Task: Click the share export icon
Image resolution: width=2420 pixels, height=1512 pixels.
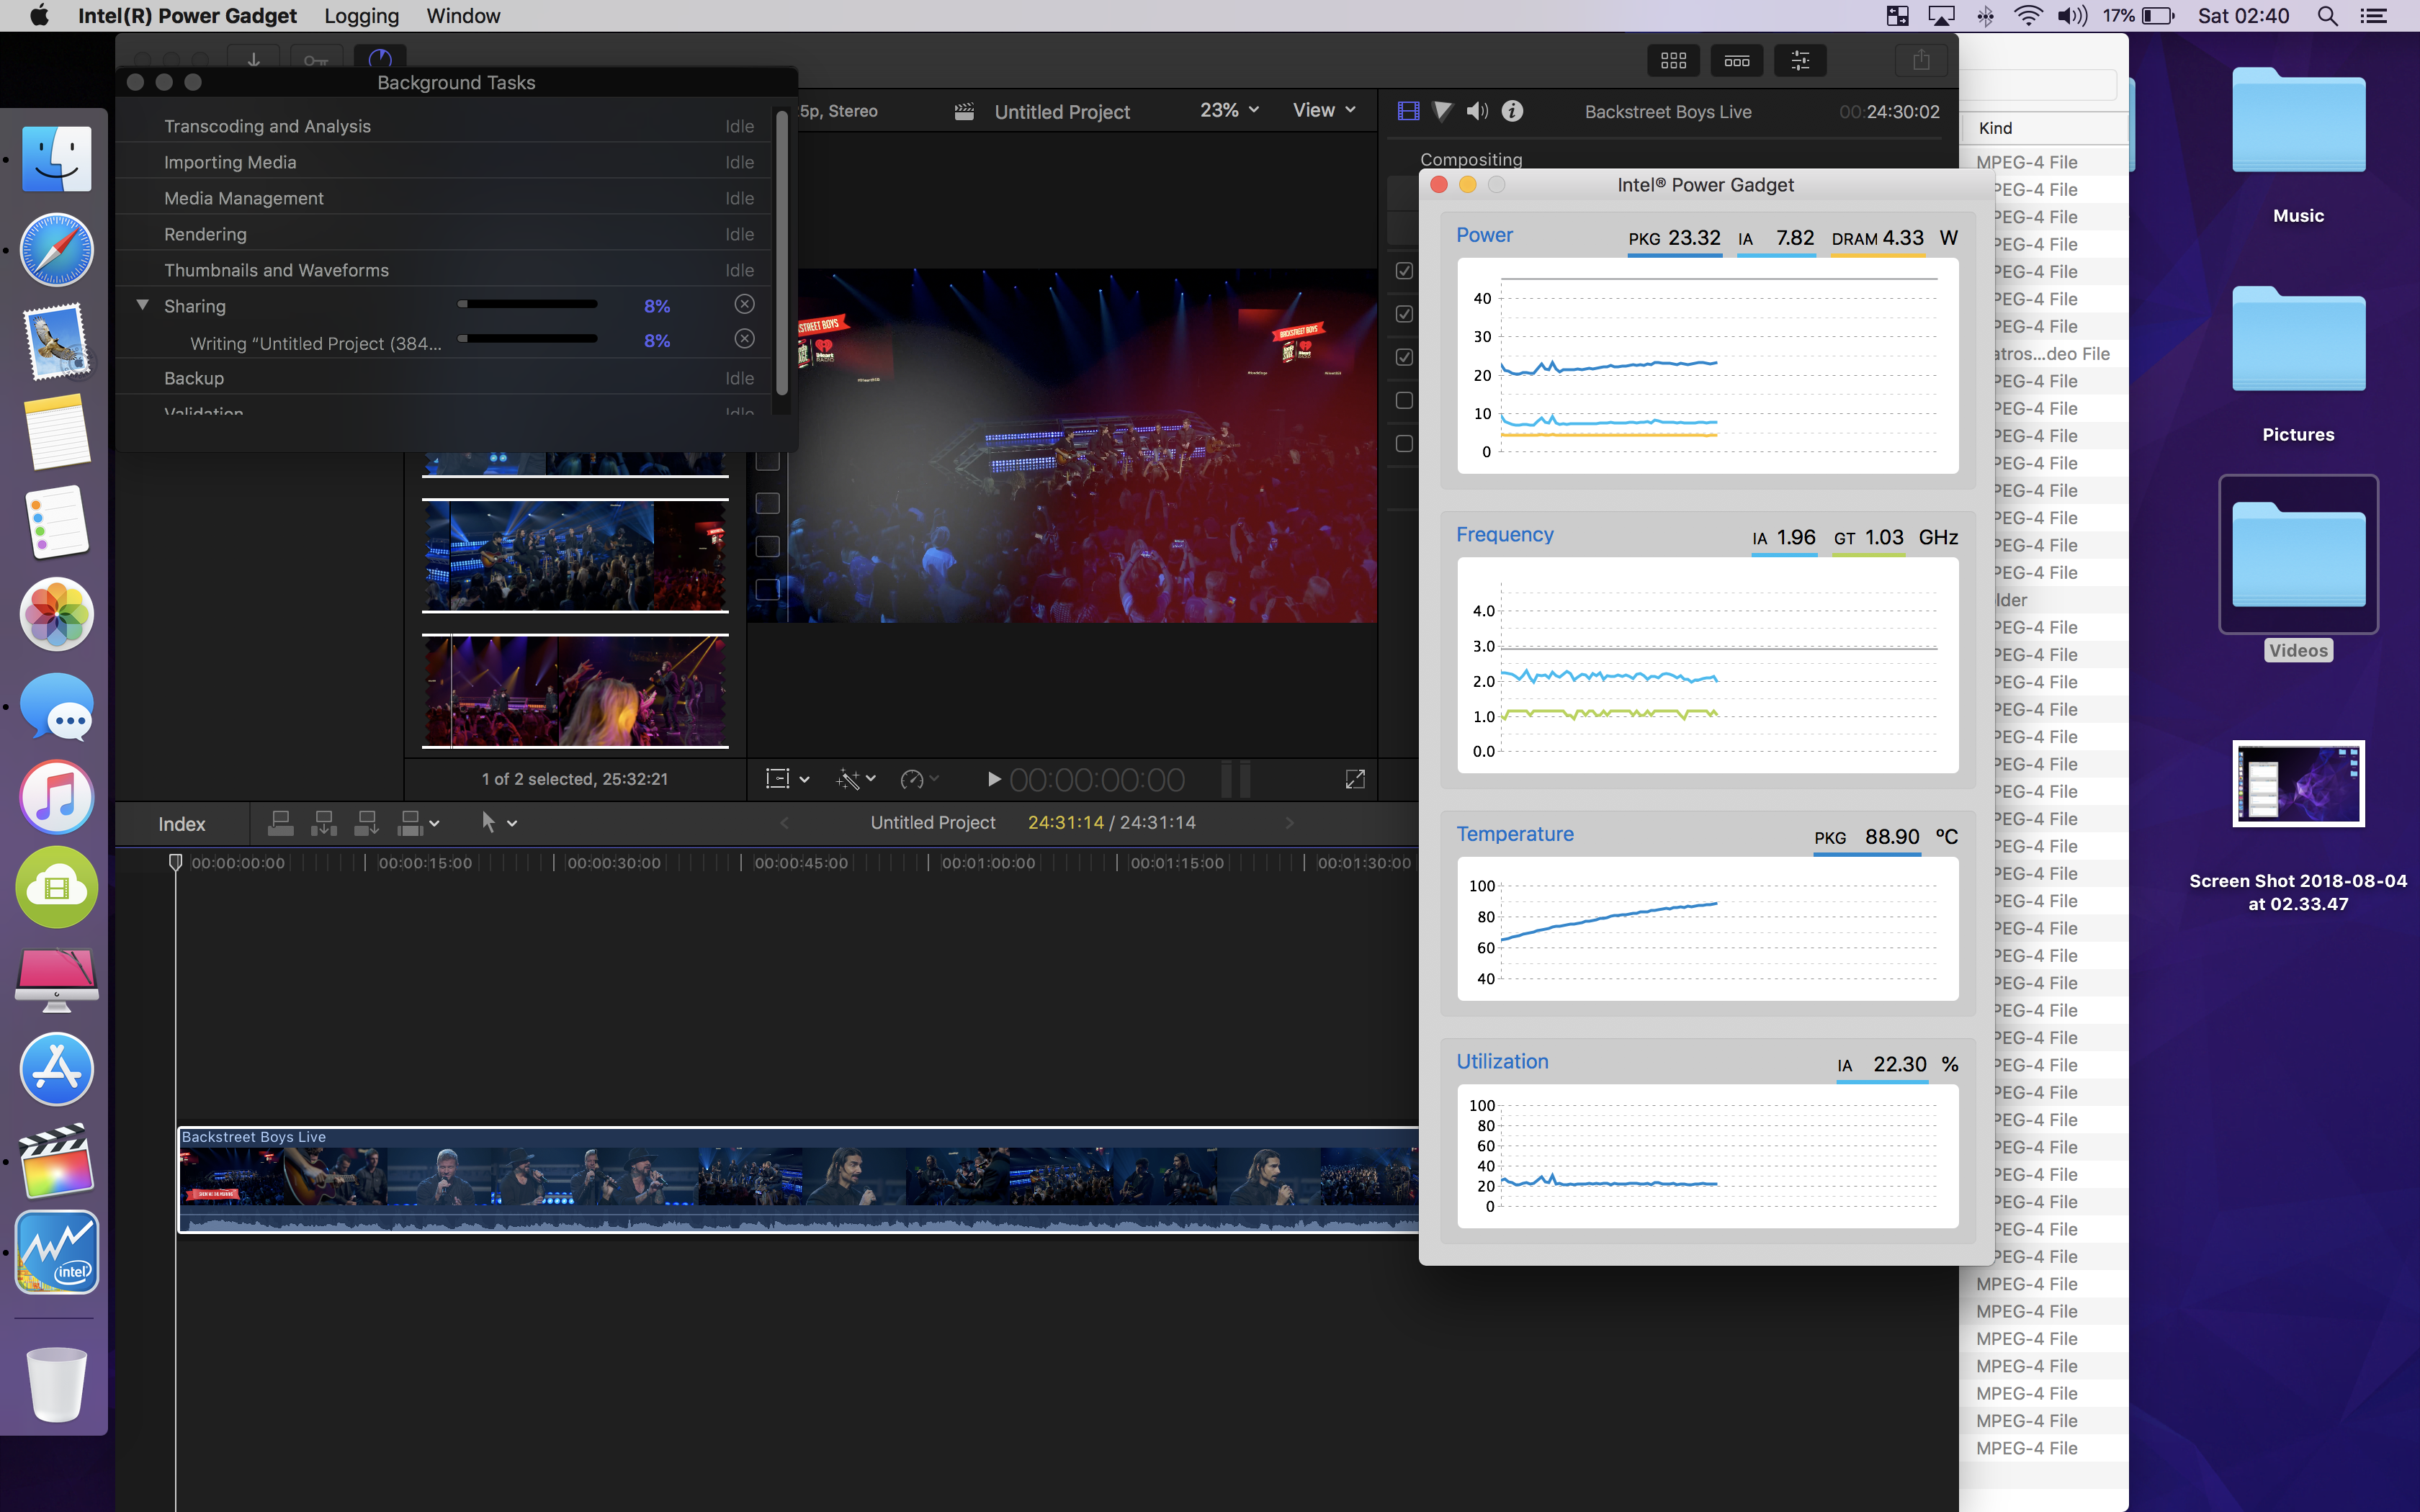Action: pos(1921,61)
